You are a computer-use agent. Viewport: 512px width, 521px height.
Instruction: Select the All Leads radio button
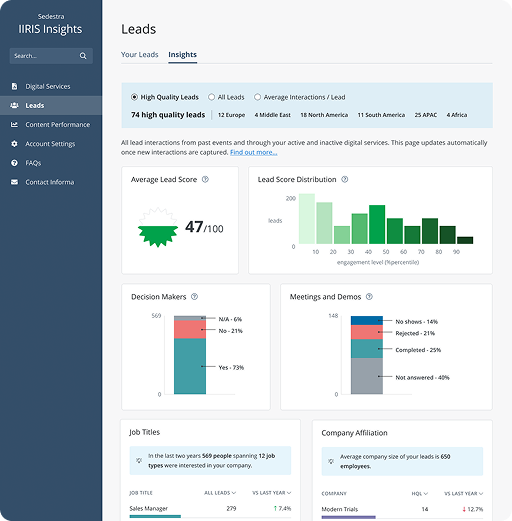pos(211,97)
